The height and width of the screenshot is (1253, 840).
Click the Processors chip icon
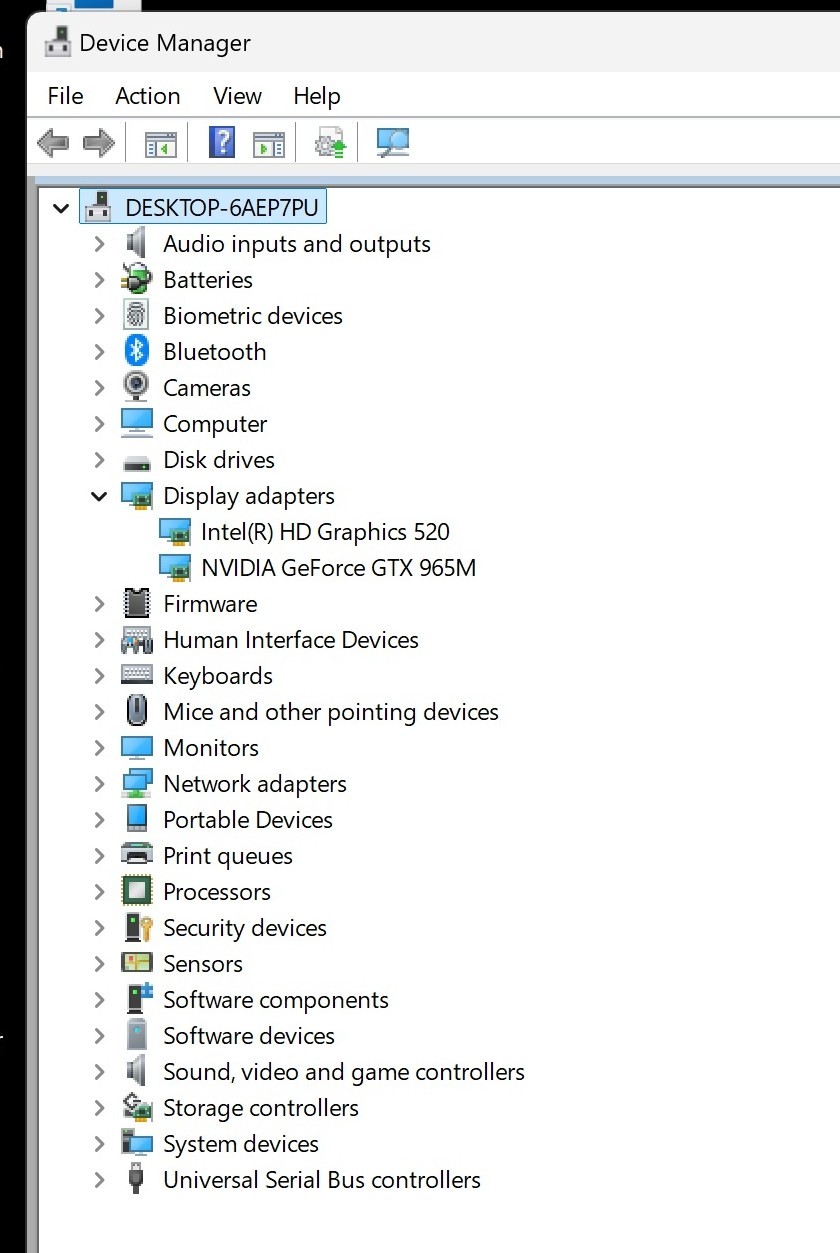click(137, 891)
